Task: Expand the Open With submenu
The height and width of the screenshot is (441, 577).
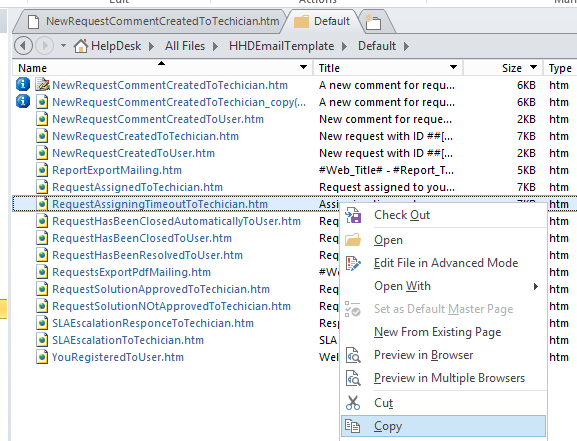Action: [x=443, y=286]
